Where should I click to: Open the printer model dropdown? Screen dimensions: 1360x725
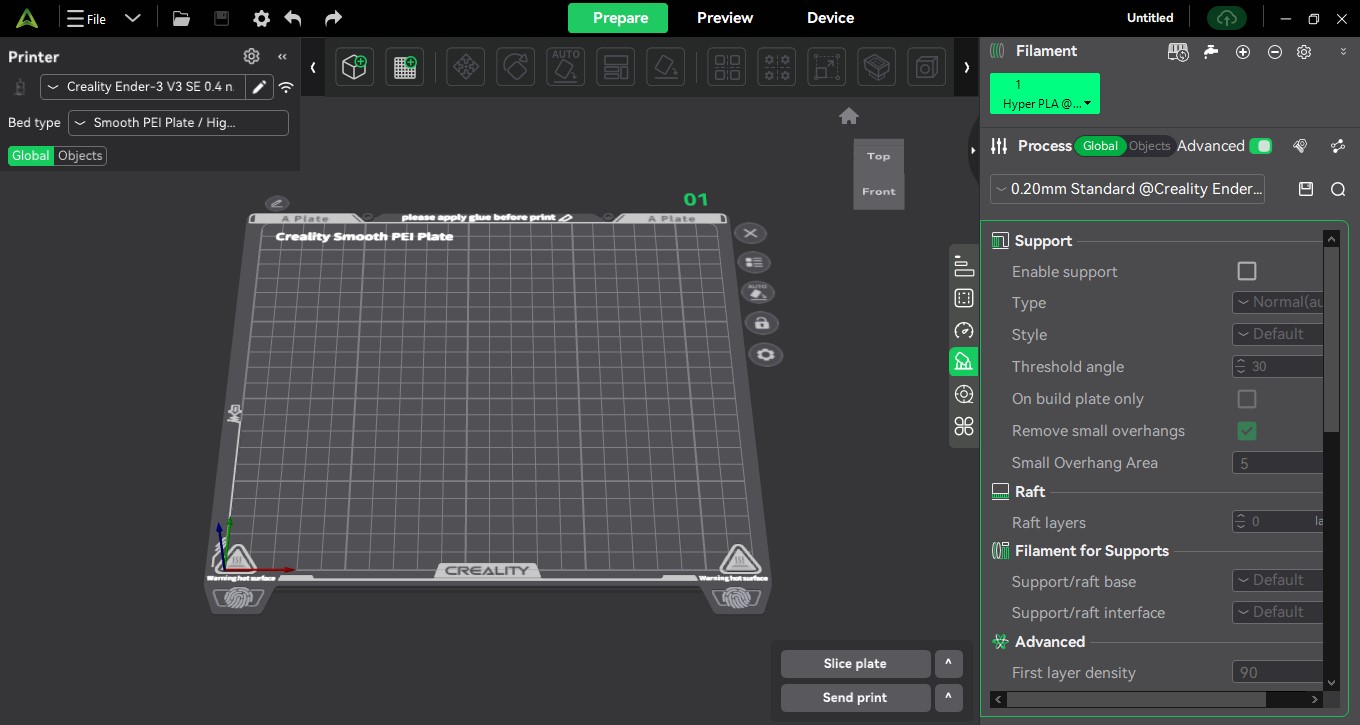pyautogui.click(x=143, y=87)
